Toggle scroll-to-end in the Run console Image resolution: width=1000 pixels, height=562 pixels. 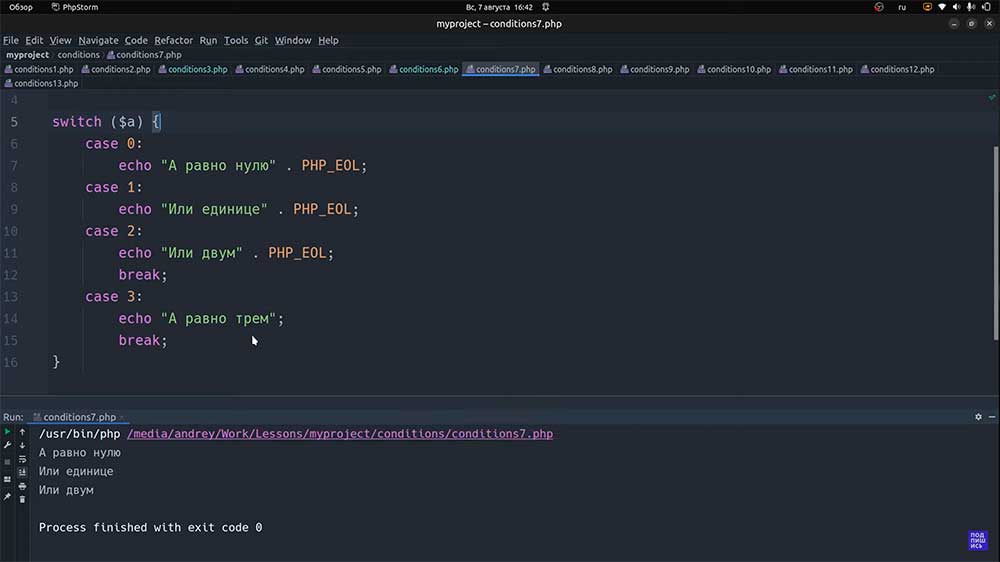point(22,473)
